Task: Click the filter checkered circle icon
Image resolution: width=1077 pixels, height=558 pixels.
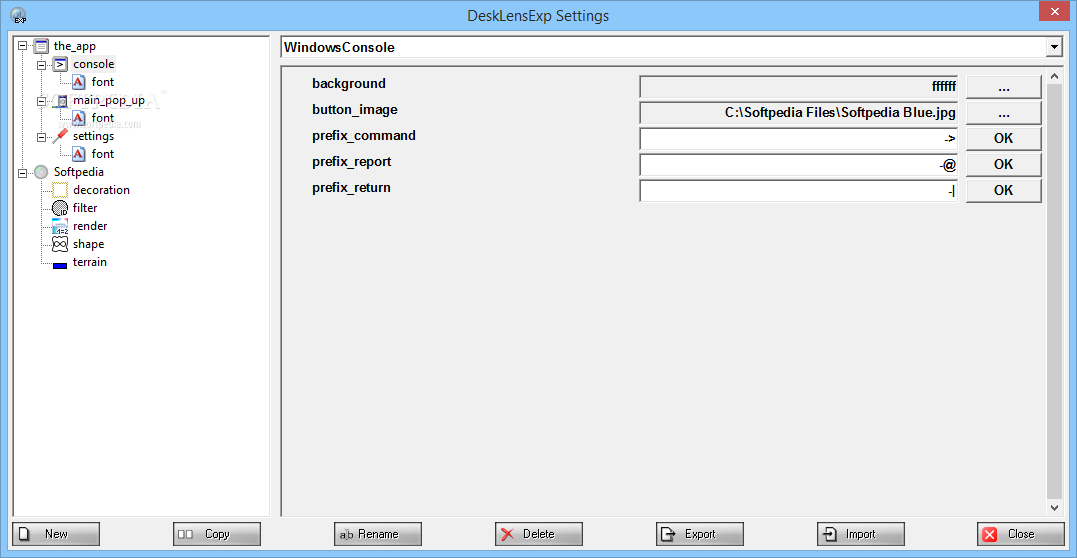Action: (60, 208)
